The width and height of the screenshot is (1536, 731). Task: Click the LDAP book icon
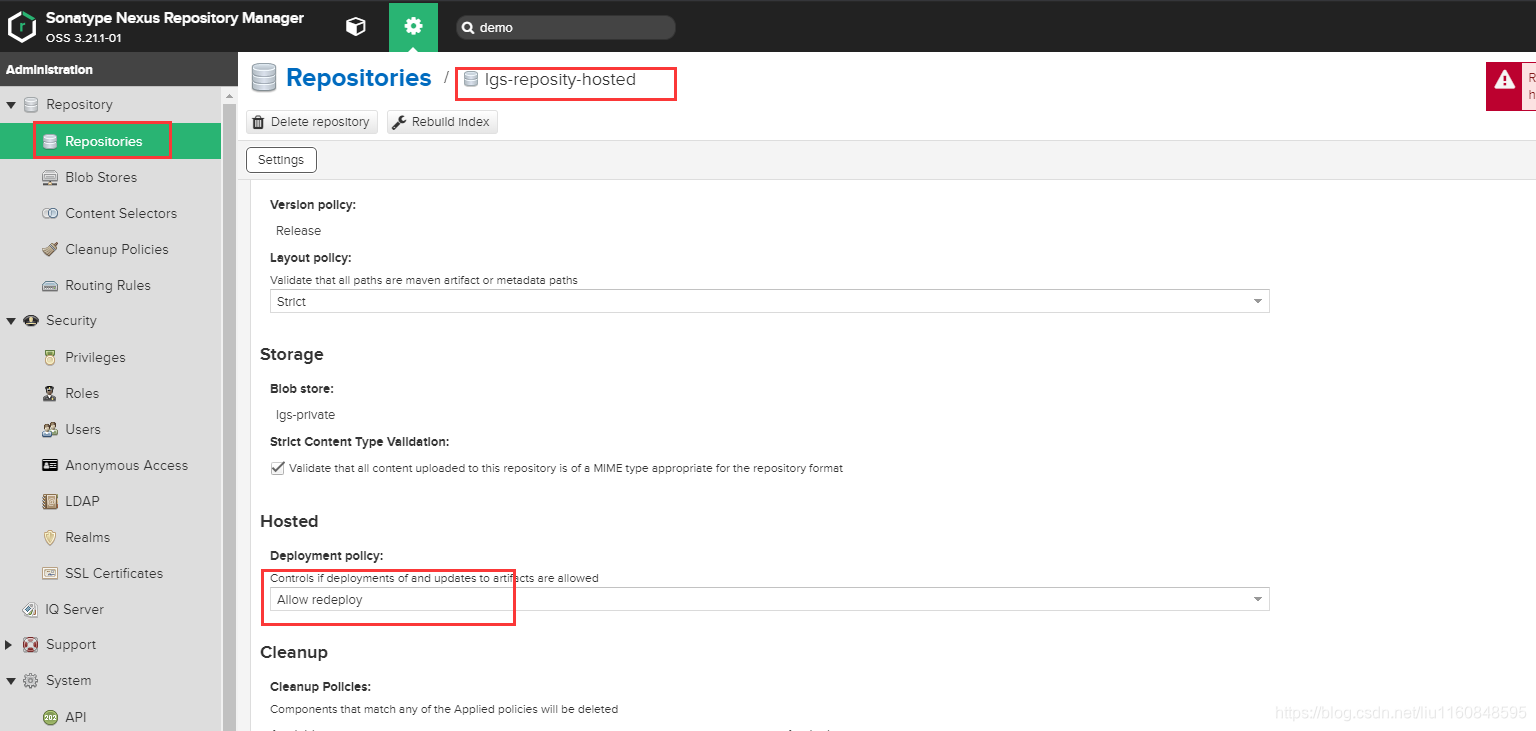tap(50, 501)
